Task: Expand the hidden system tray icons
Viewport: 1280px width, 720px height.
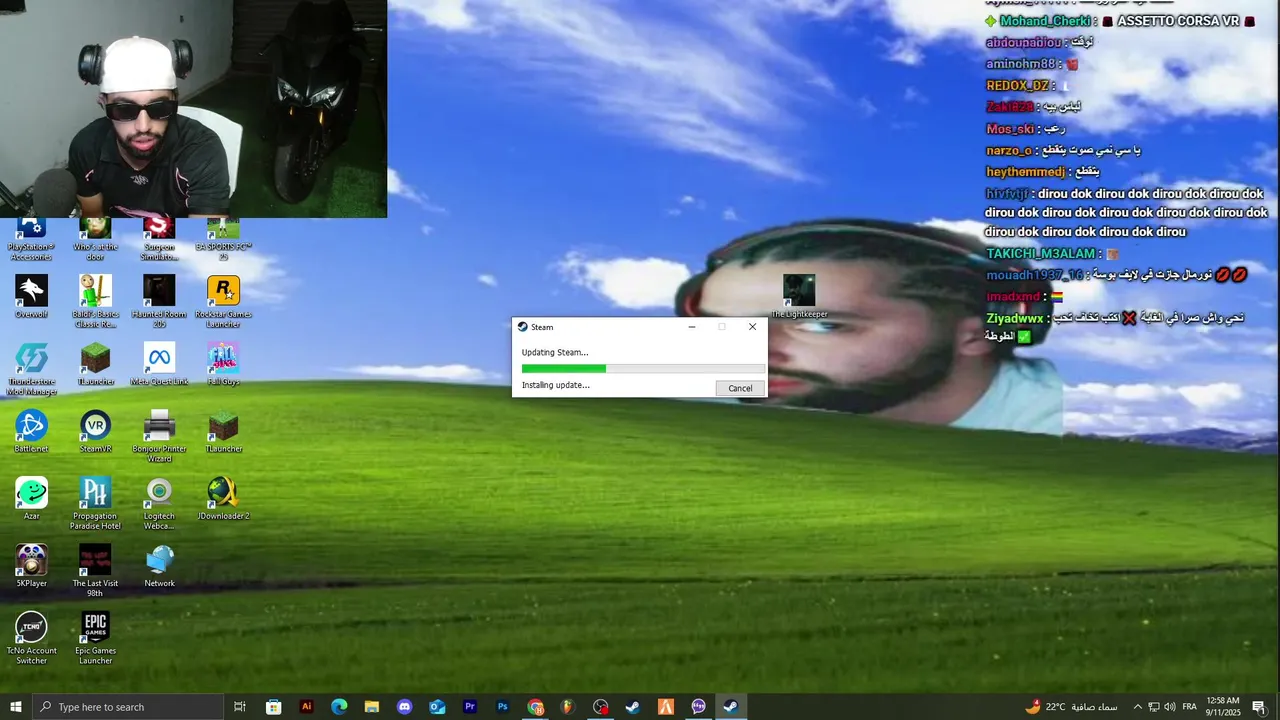Action: tap(1137, 707)
